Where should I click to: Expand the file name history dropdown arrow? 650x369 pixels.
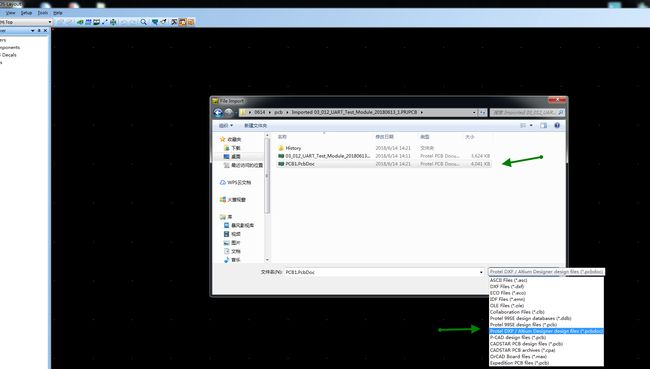(x=481, y=272)
